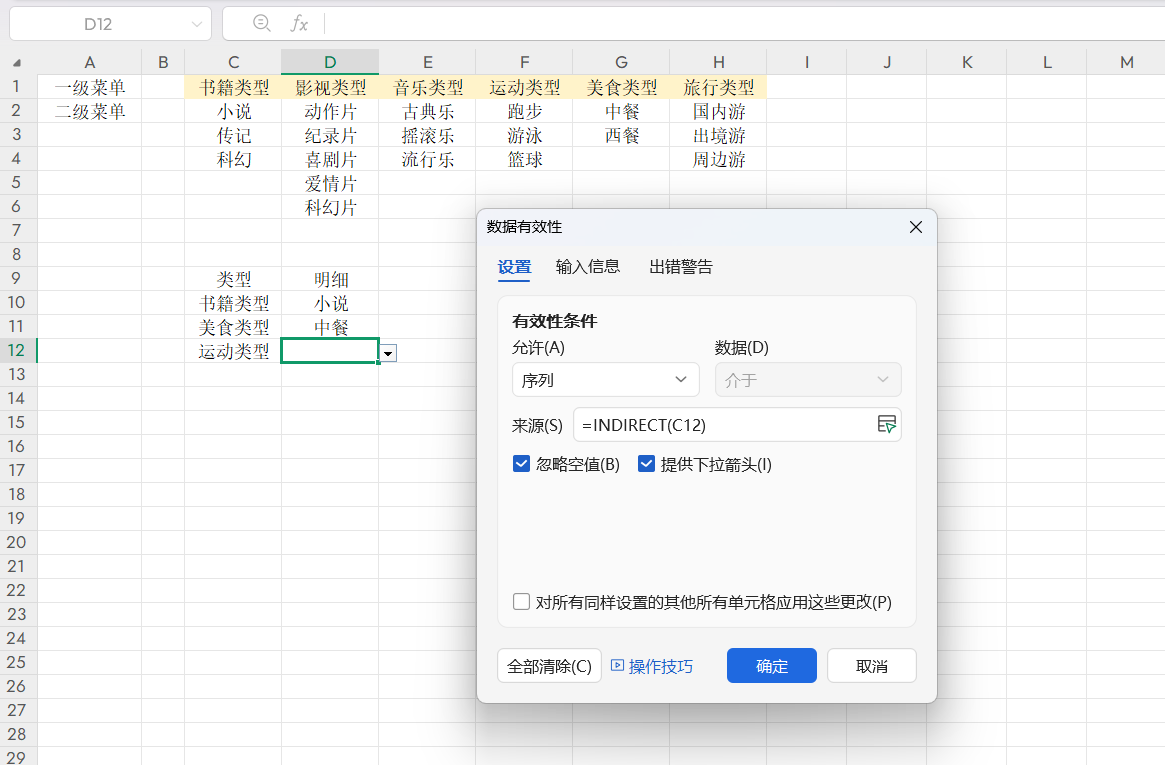Open the 允许 dropdown showing 序列
Image resolution: width=1165 pixels, height=765 pixels.
pos(606,380)
